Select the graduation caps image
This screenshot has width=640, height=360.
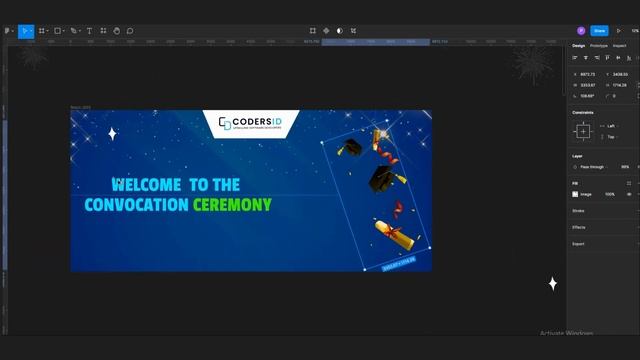[x=376, y=195]
